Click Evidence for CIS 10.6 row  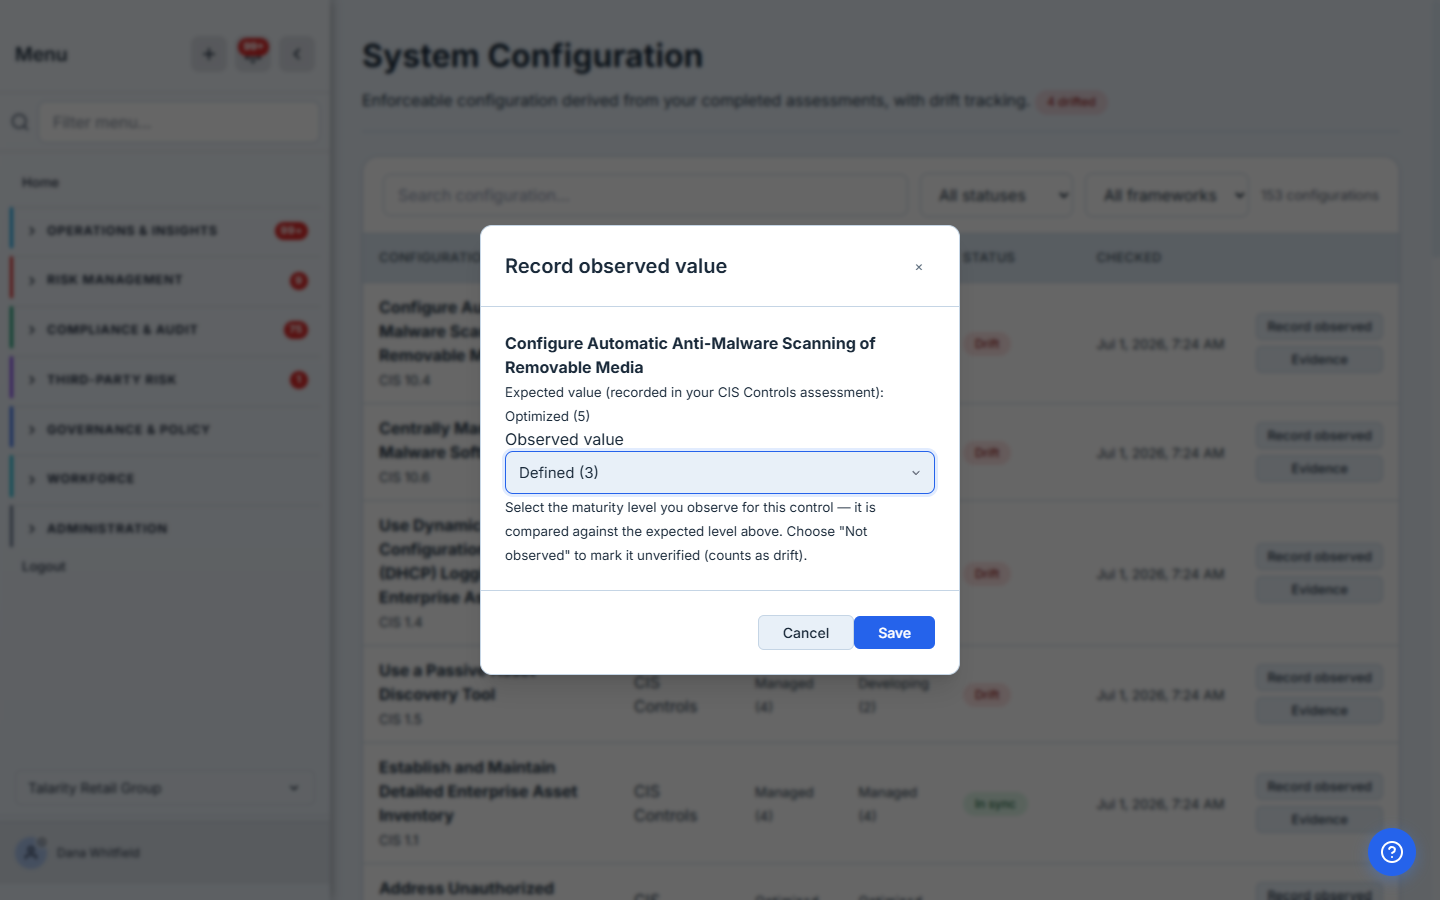[x=1319, y=469]
